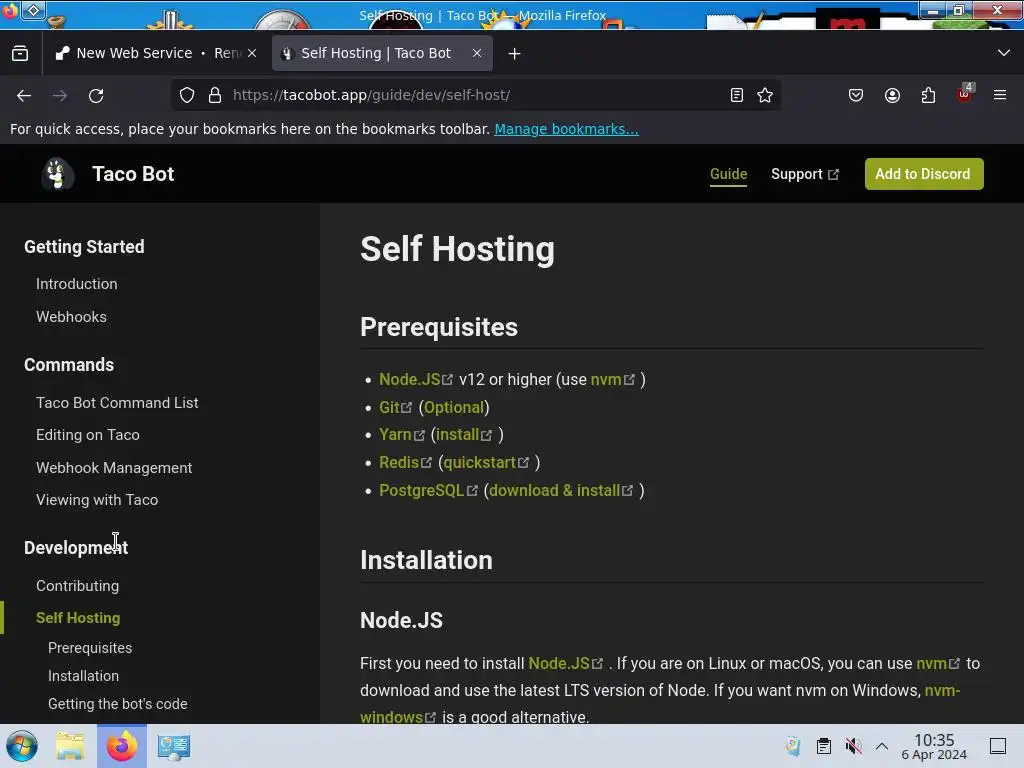Select Self Hosting in sidebar
1024x768 pixels.
78,618
